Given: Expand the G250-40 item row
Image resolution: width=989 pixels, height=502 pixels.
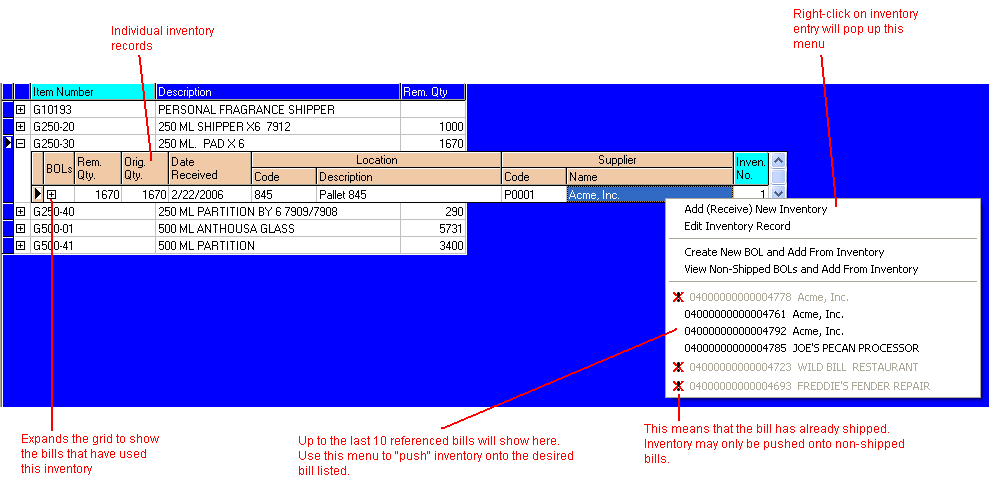Looking at the screenshot, I should pyautogui.click(x=21, y=212).
